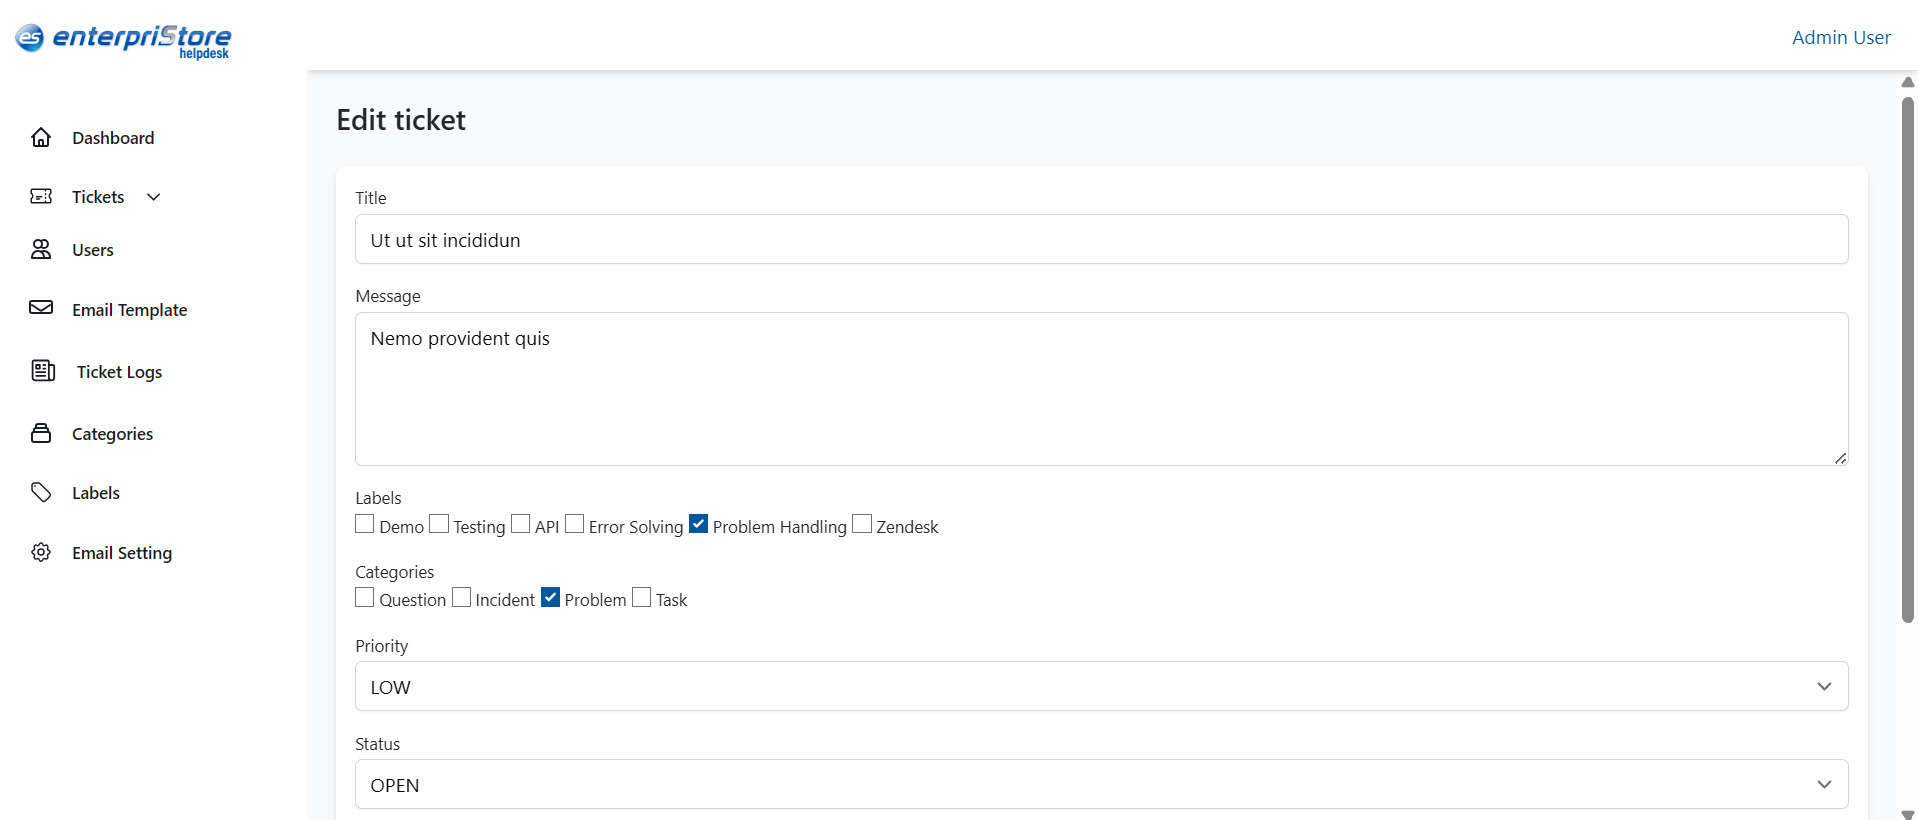Screen dimensions: 1918x820
Task: Go to the Email Setting page
Action: pyautogui.click(x=122, y=553)
